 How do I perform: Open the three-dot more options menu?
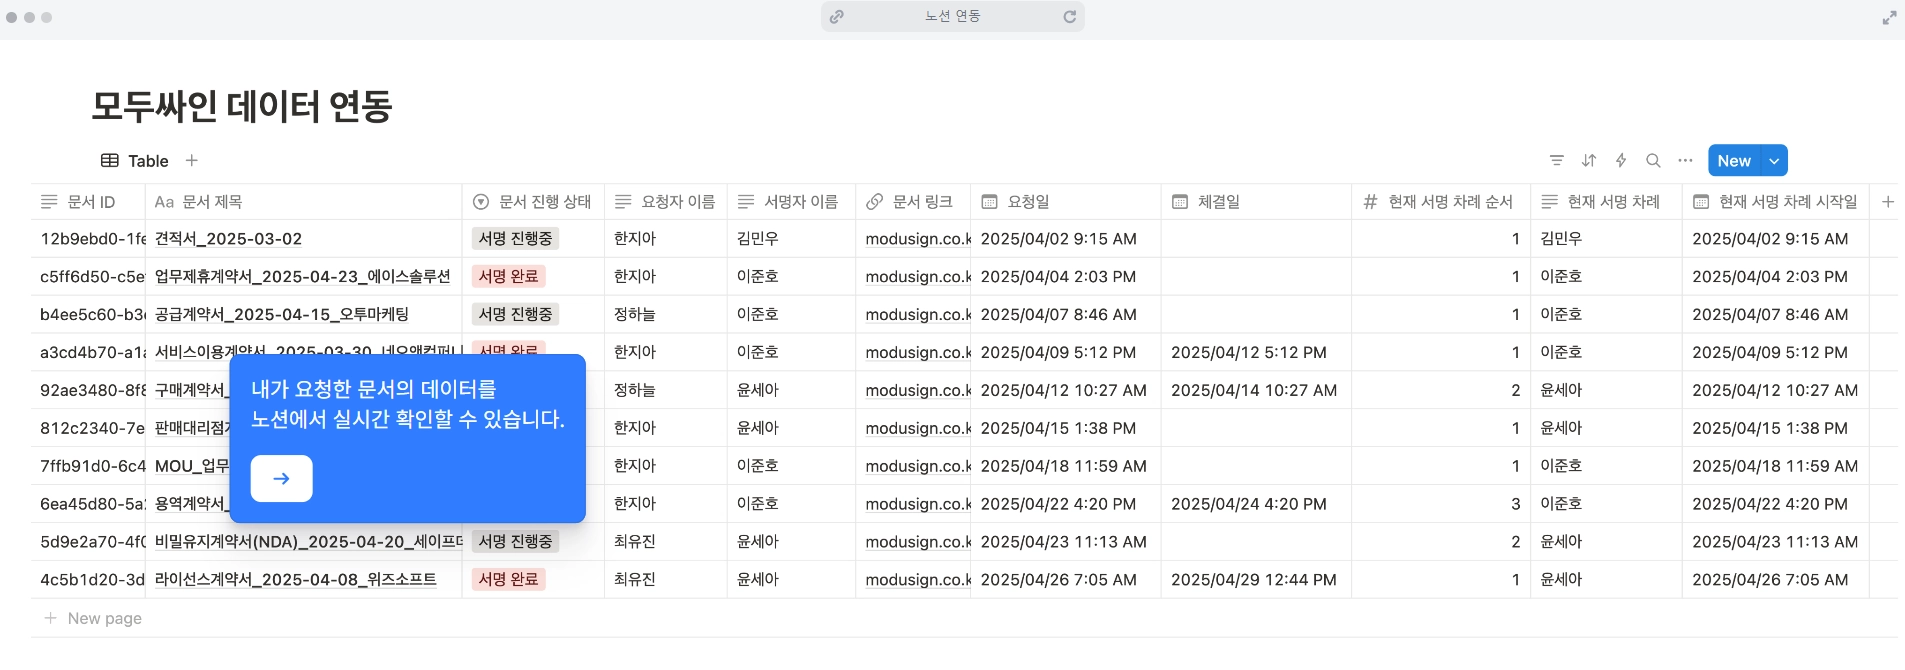[x=1685, y=160]
